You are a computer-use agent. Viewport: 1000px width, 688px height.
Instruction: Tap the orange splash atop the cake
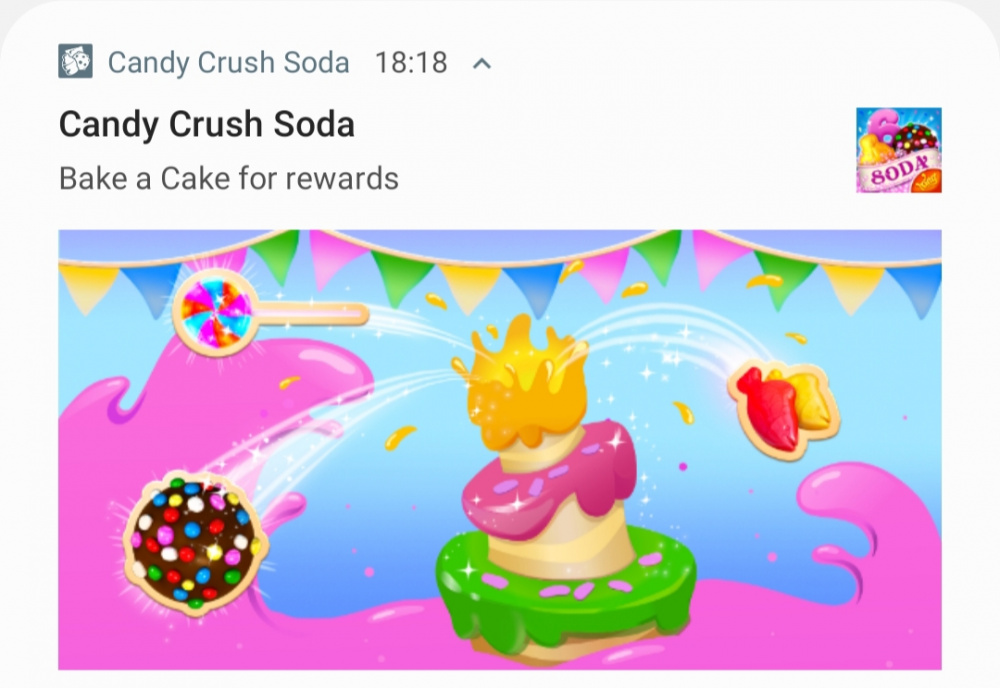(526, 383)
